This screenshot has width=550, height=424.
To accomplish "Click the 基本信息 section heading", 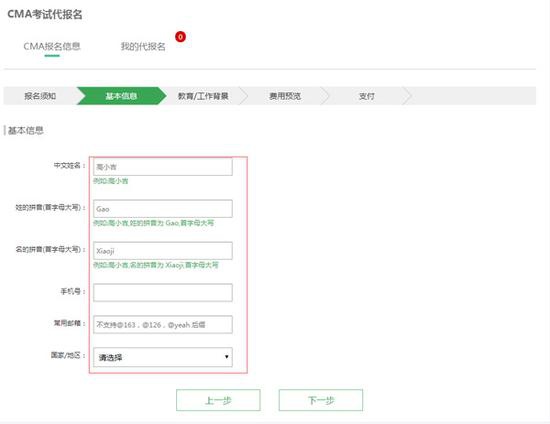I will (x=26, y=130).
